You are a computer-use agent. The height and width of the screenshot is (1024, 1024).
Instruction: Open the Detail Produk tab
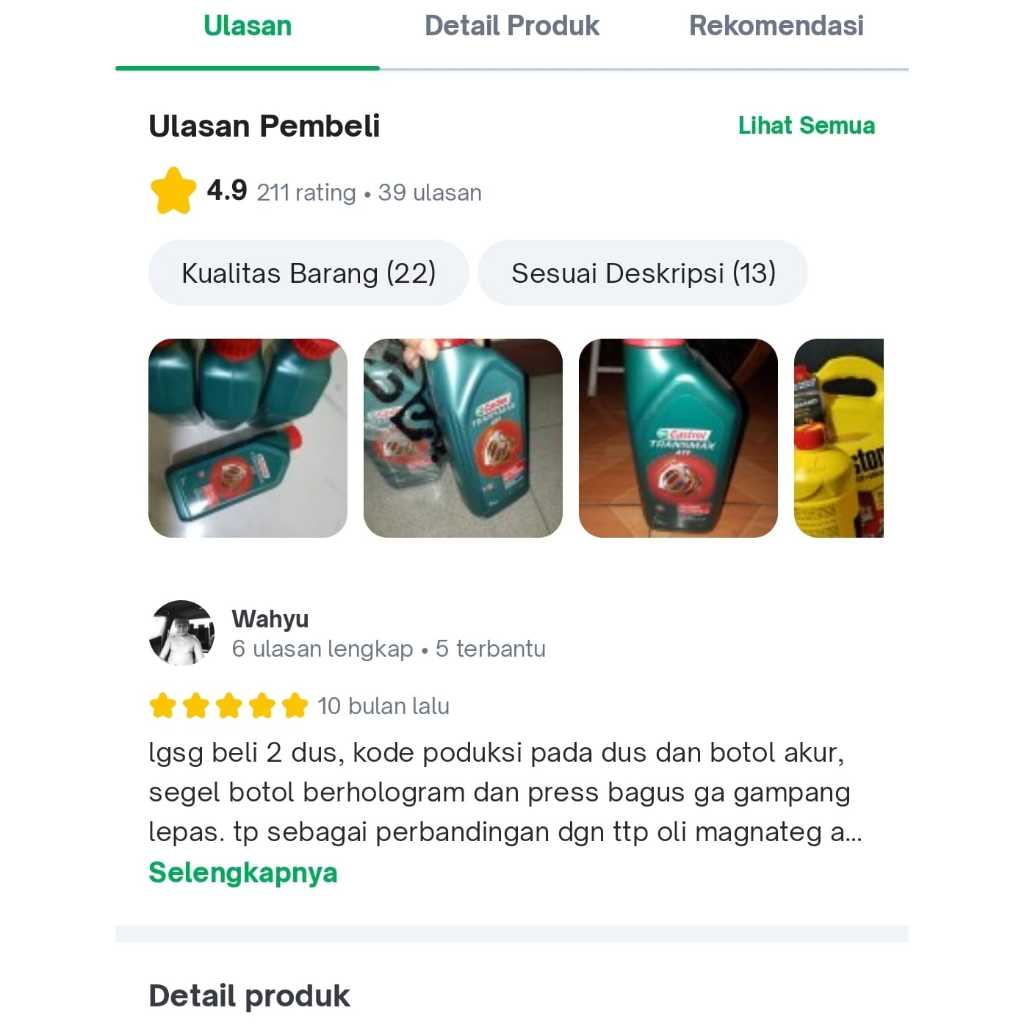(x=511, y=26)
